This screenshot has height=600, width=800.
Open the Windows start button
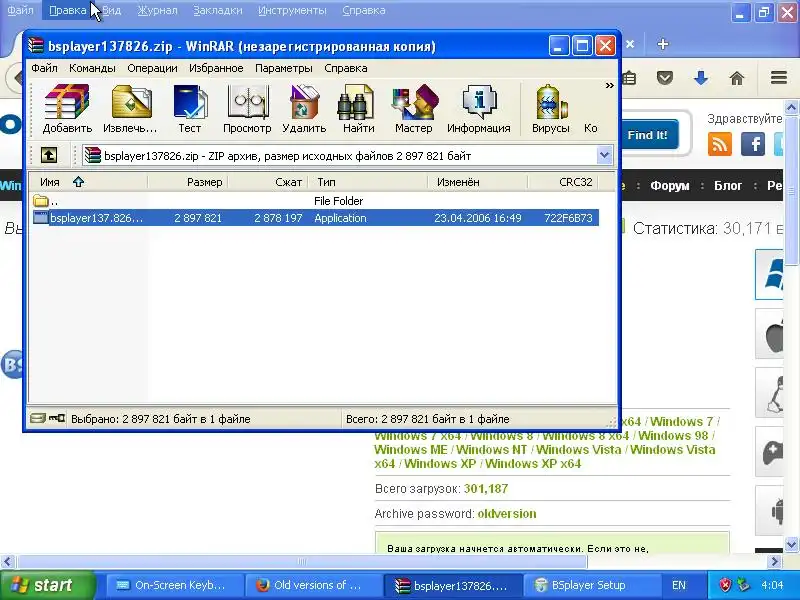[x=47, y=585]
